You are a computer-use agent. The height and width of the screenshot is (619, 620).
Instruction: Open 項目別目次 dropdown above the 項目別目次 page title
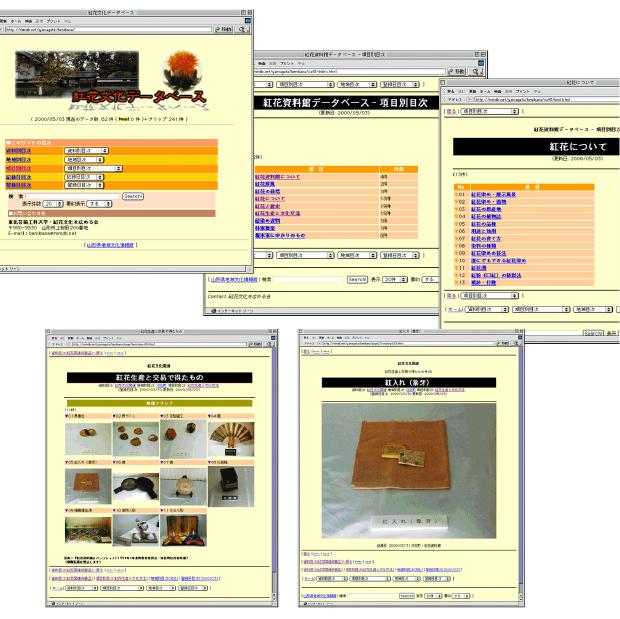(x=305, y=84)
